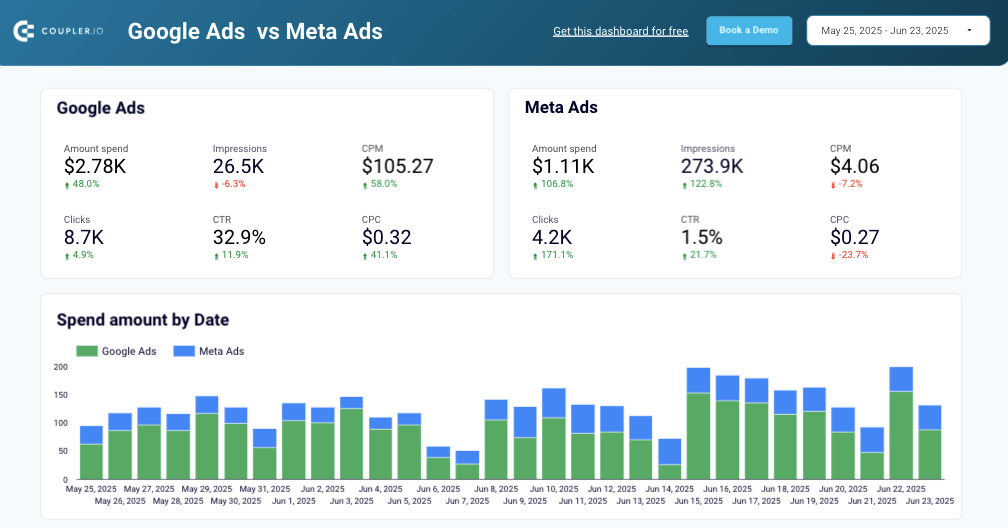The width and height of the screenshot is (1008, 528).
Task: Click the Spend amount by Date chart title
Action: click(x=143, y=320)
